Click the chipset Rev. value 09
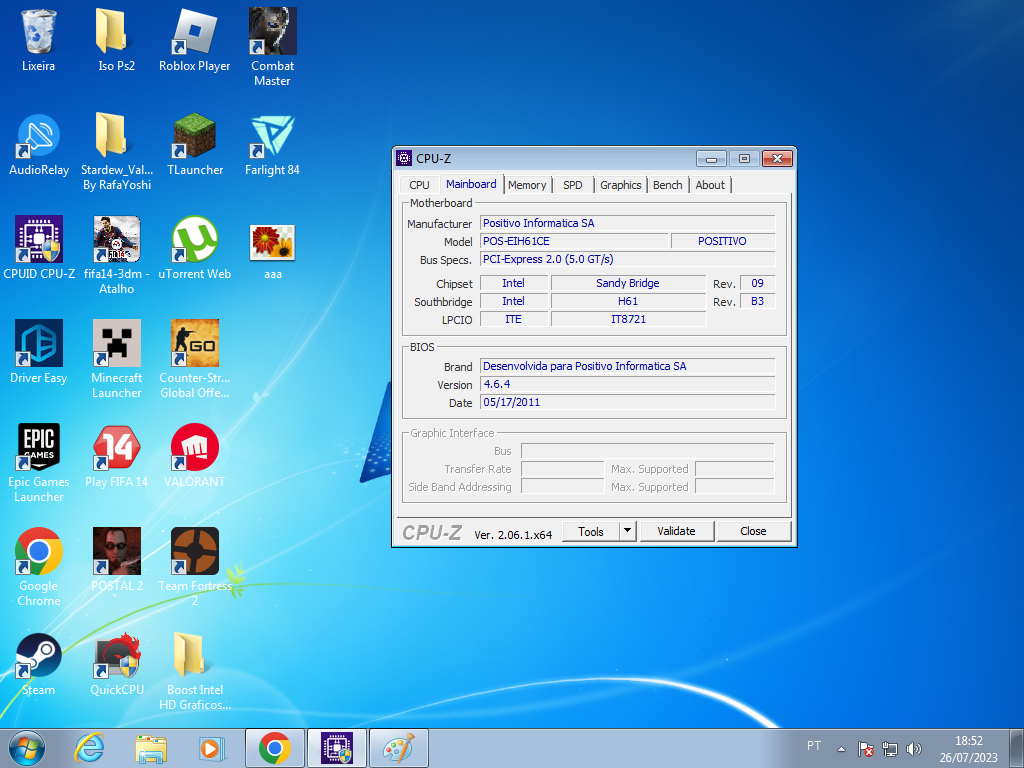Viewport: 1024px width, 768px height. point(758,283)
